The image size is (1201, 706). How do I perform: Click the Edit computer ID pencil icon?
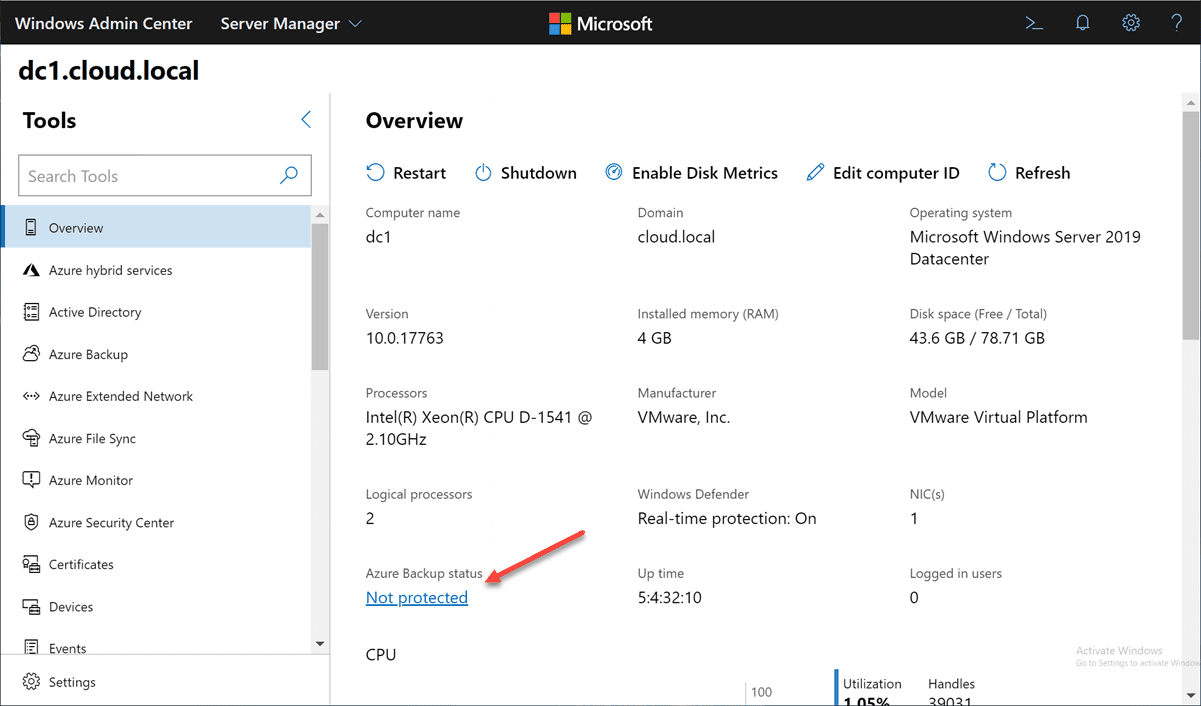tap(816, 173)
